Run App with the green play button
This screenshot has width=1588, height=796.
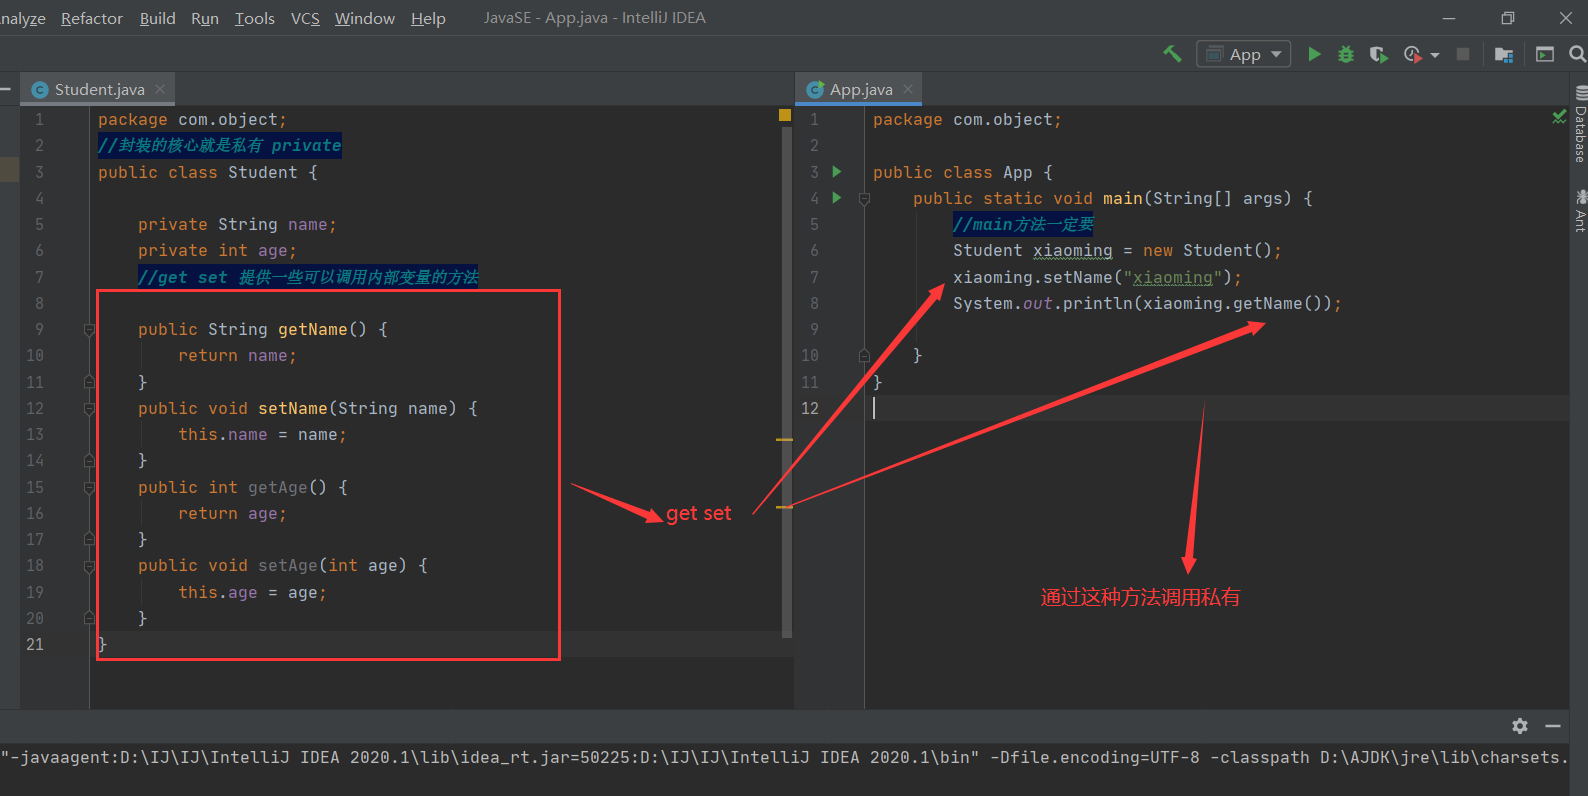coord(1314,54)
